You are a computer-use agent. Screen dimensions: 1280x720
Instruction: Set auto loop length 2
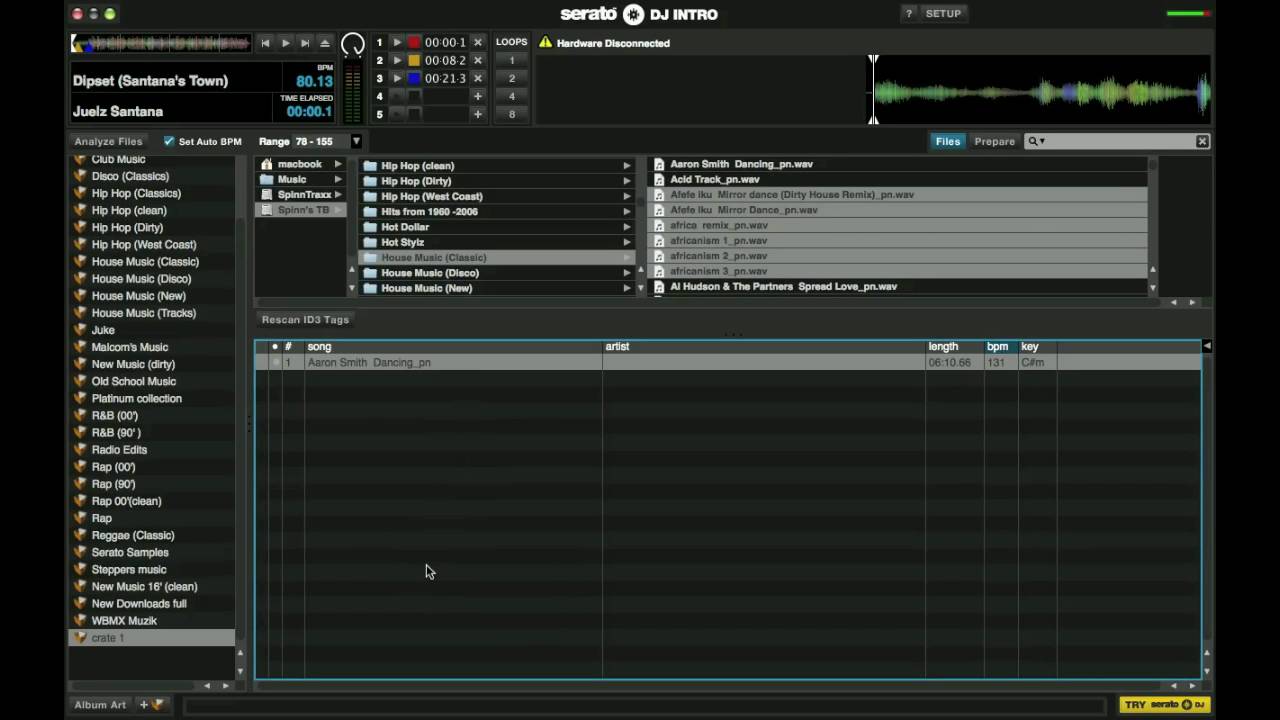pyautogui.click(x=512, y=78)
